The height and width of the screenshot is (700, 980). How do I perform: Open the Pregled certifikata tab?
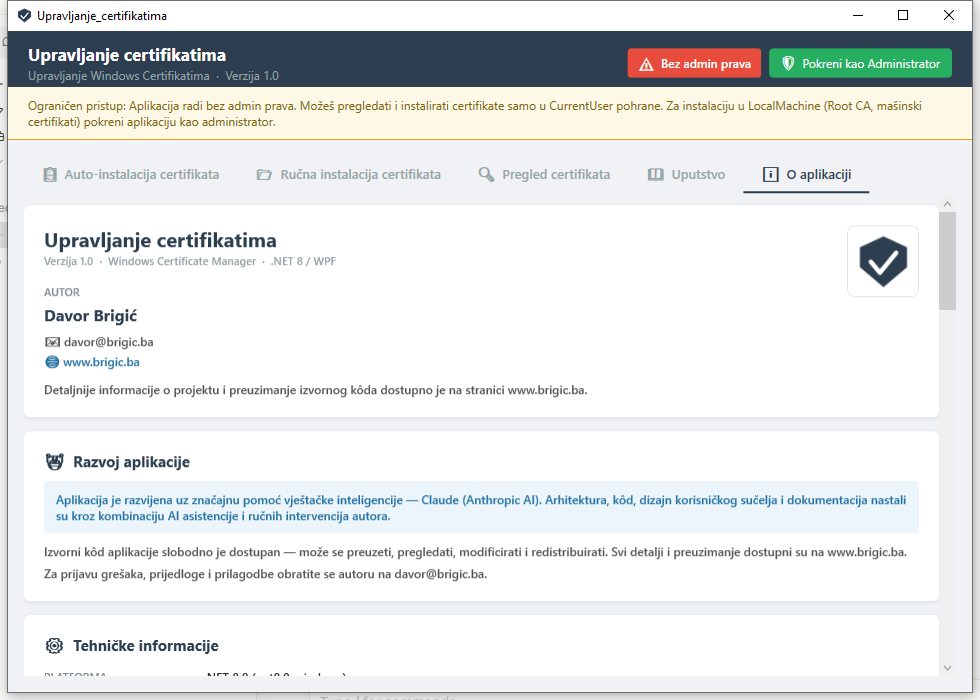pyautogui.click(x=544, y=174)
